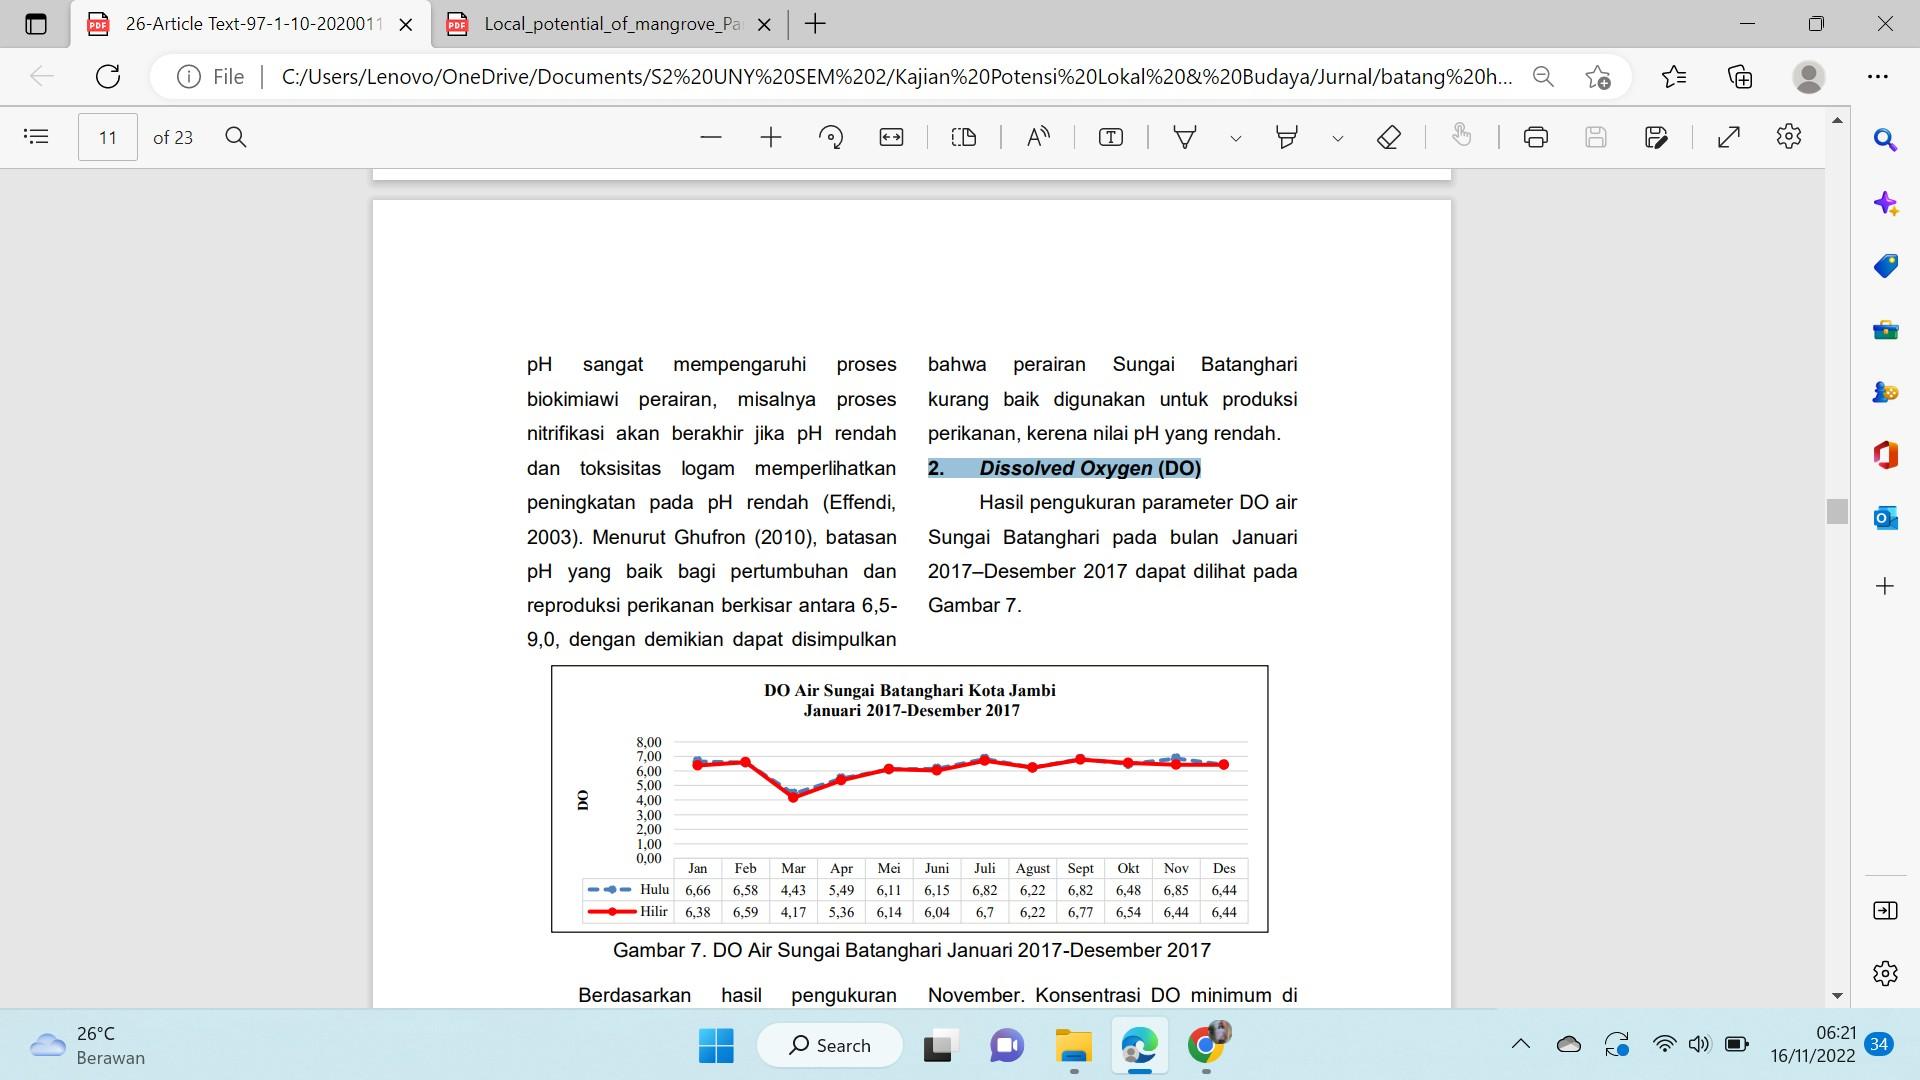The width and height of the screenshot is (1920, 1080).
Task: Hide the Edge sidebar
Action: (x=1885, y=910)
